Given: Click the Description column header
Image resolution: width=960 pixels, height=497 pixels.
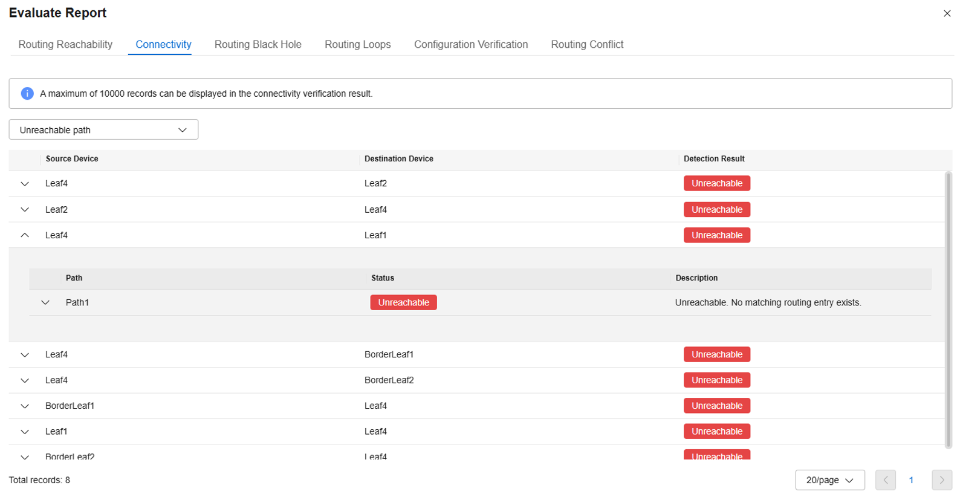Looking at the screenshot, I should (x=697, y=278).
